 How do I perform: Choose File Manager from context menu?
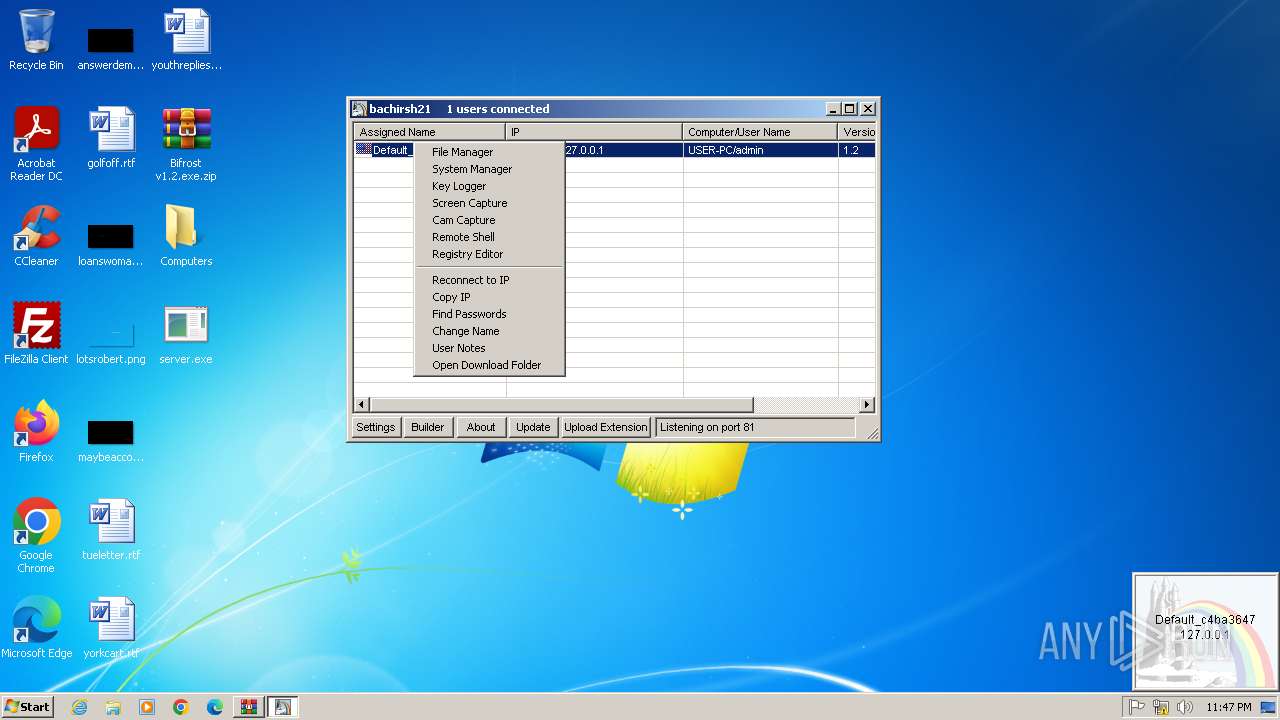click(490, 152)
